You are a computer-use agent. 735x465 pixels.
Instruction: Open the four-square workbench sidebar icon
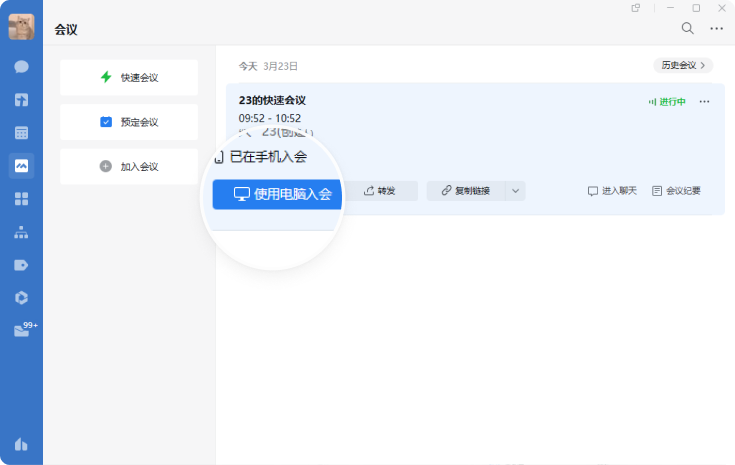point(21,198)
